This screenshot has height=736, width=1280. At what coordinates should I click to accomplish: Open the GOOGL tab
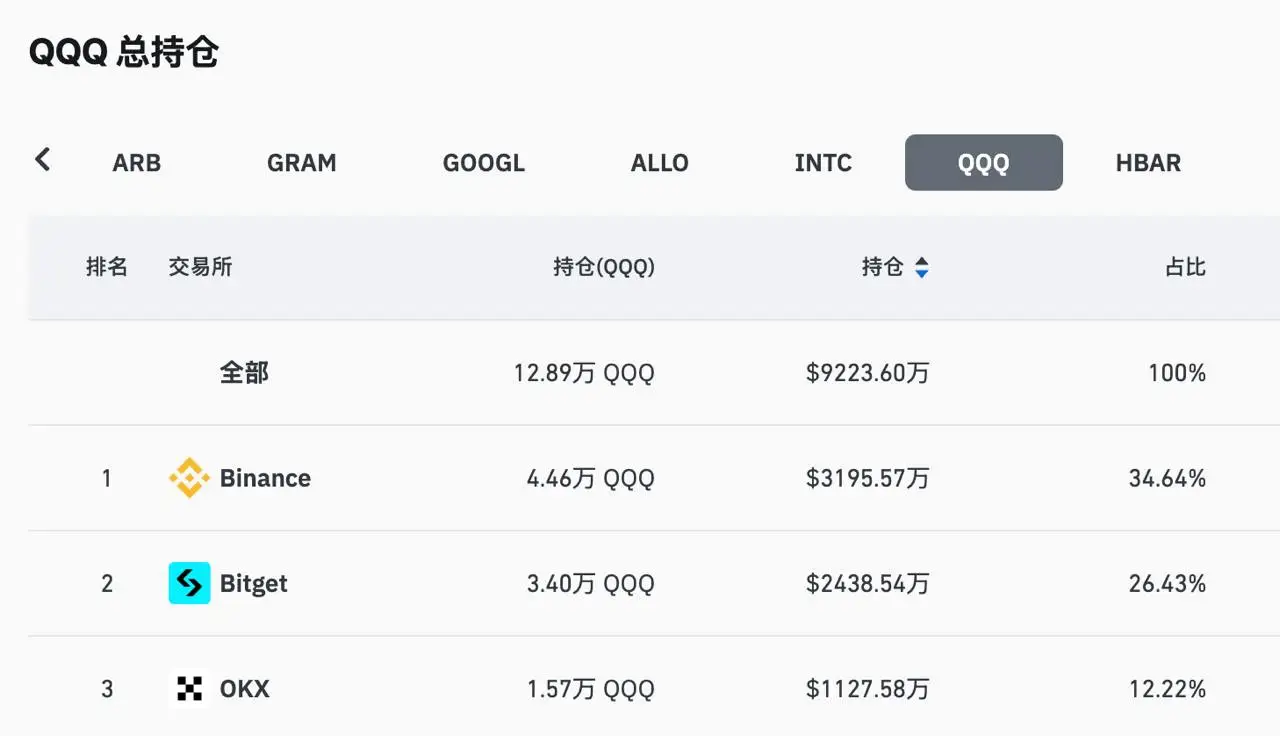coord(484,163)
